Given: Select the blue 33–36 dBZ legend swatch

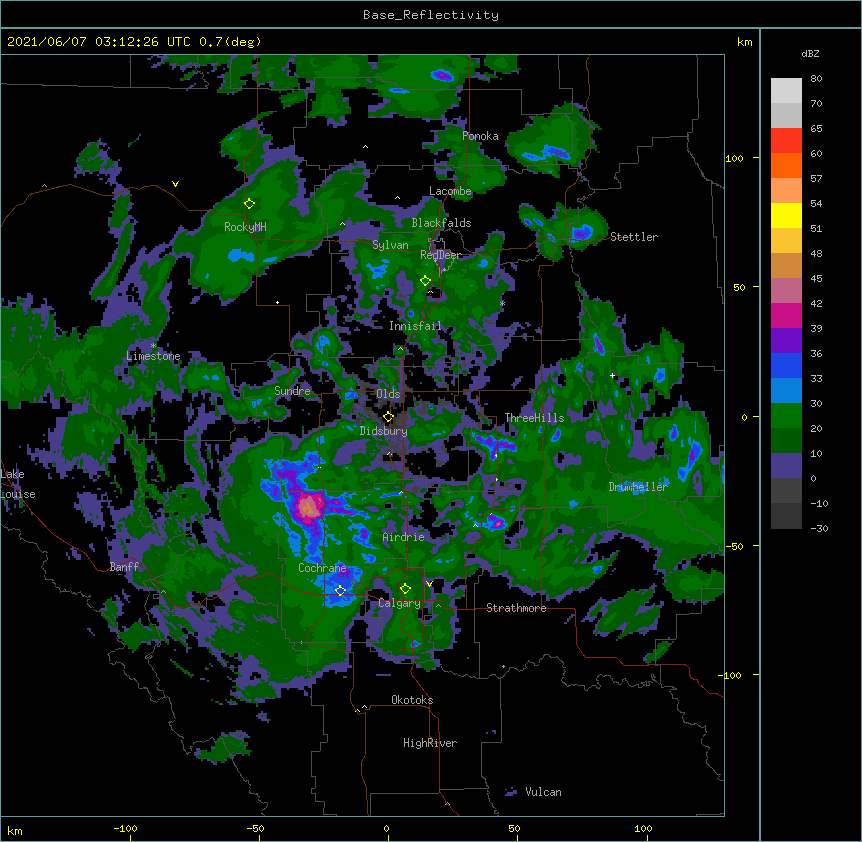Looking at the screenshot, I should (786, 366).
